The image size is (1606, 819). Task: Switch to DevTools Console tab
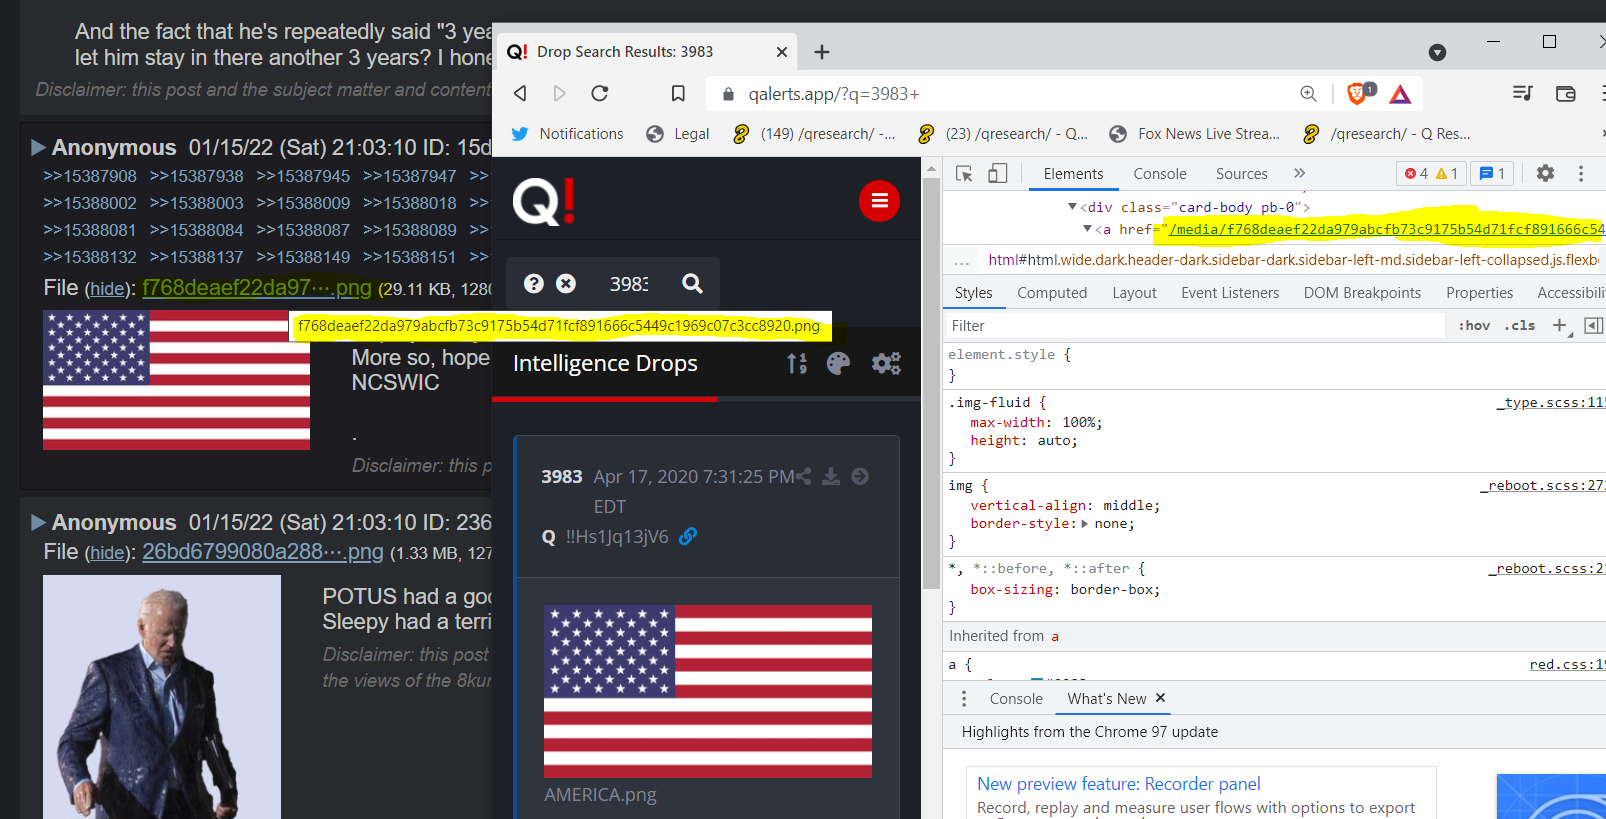[1160, 174]
